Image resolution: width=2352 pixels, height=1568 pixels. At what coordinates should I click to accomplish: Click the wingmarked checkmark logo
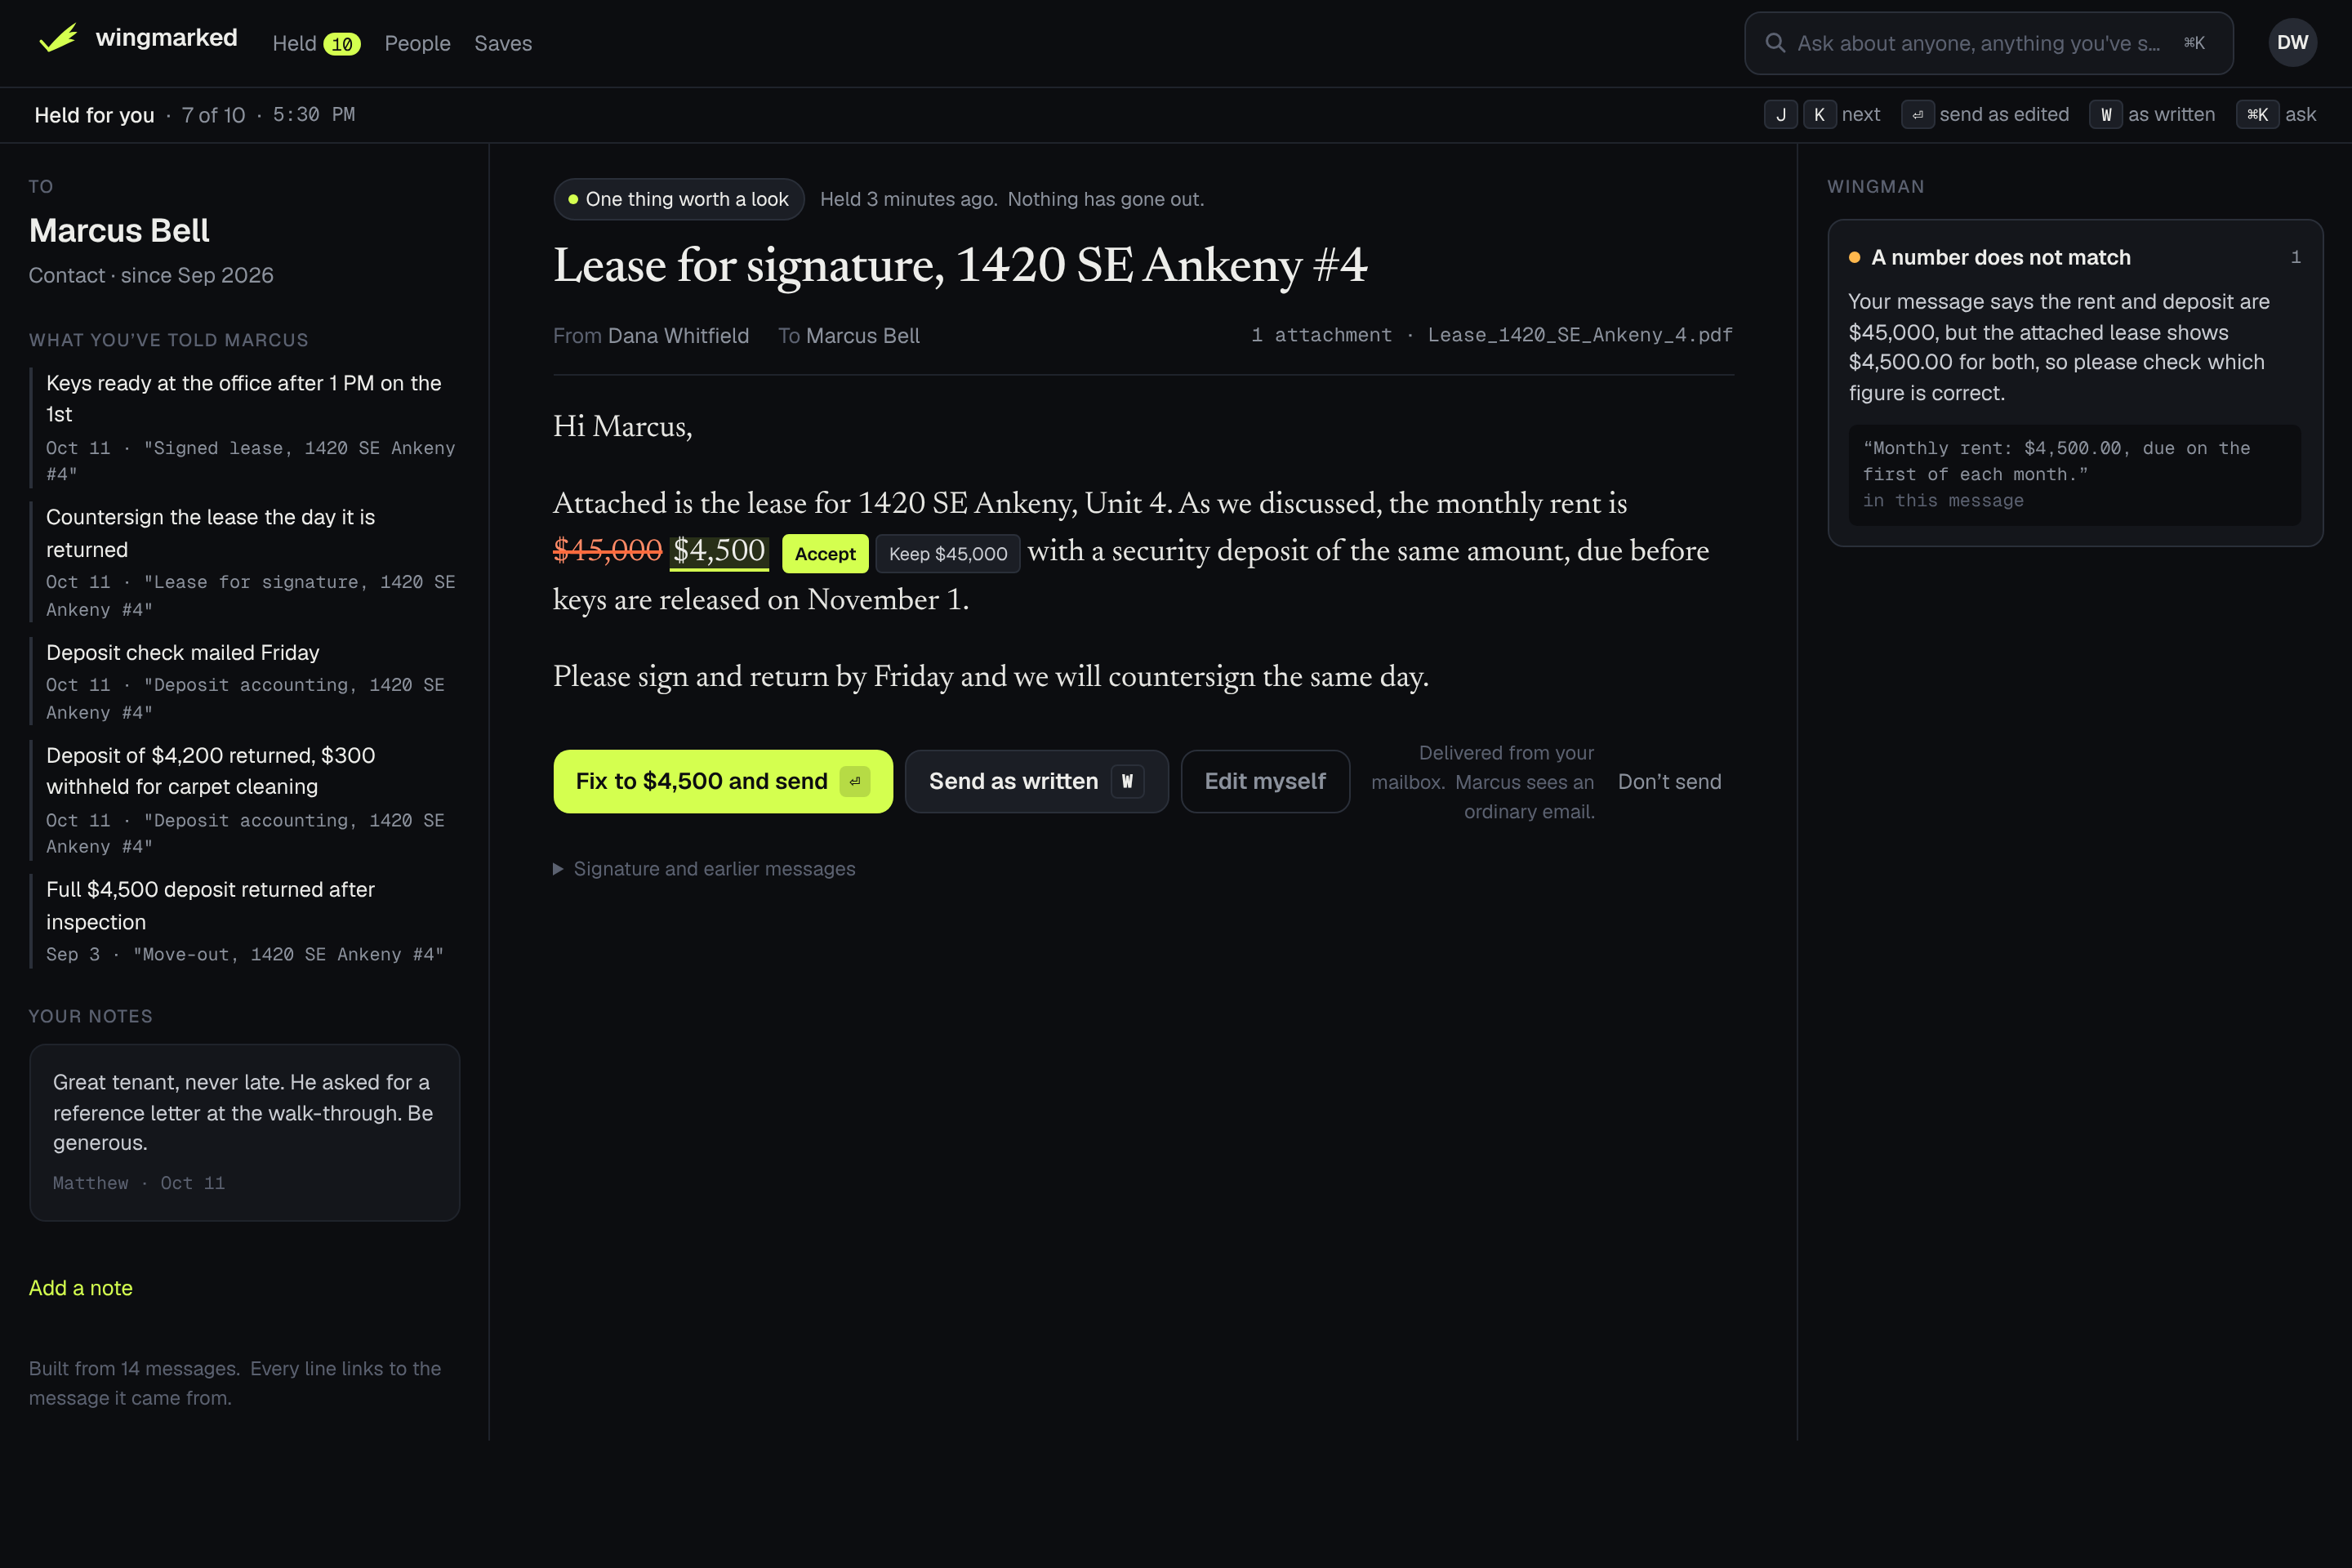[x=58, y=39]
